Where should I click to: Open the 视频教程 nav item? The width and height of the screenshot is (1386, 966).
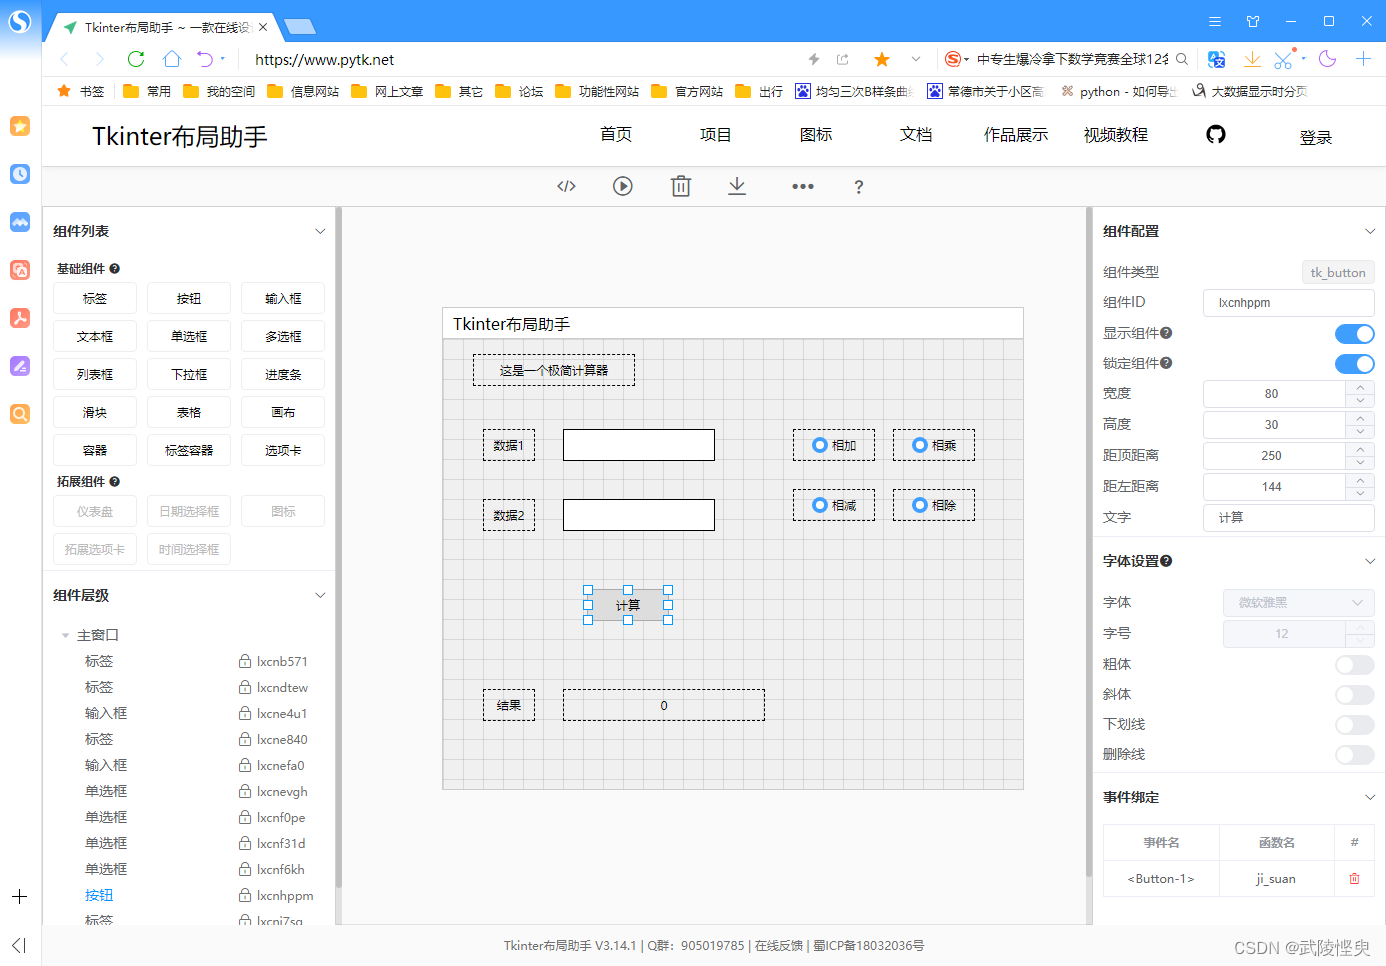1116,135
